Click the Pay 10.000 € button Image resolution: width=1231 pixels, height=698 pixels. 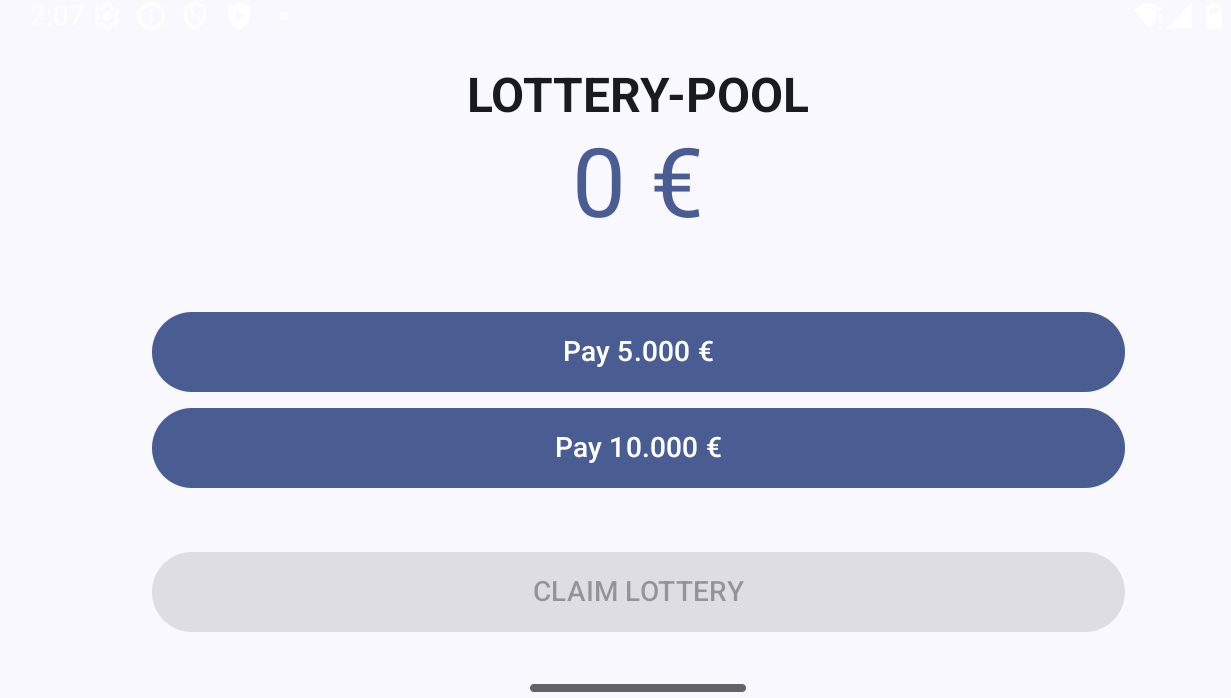[x=638, y=448]
